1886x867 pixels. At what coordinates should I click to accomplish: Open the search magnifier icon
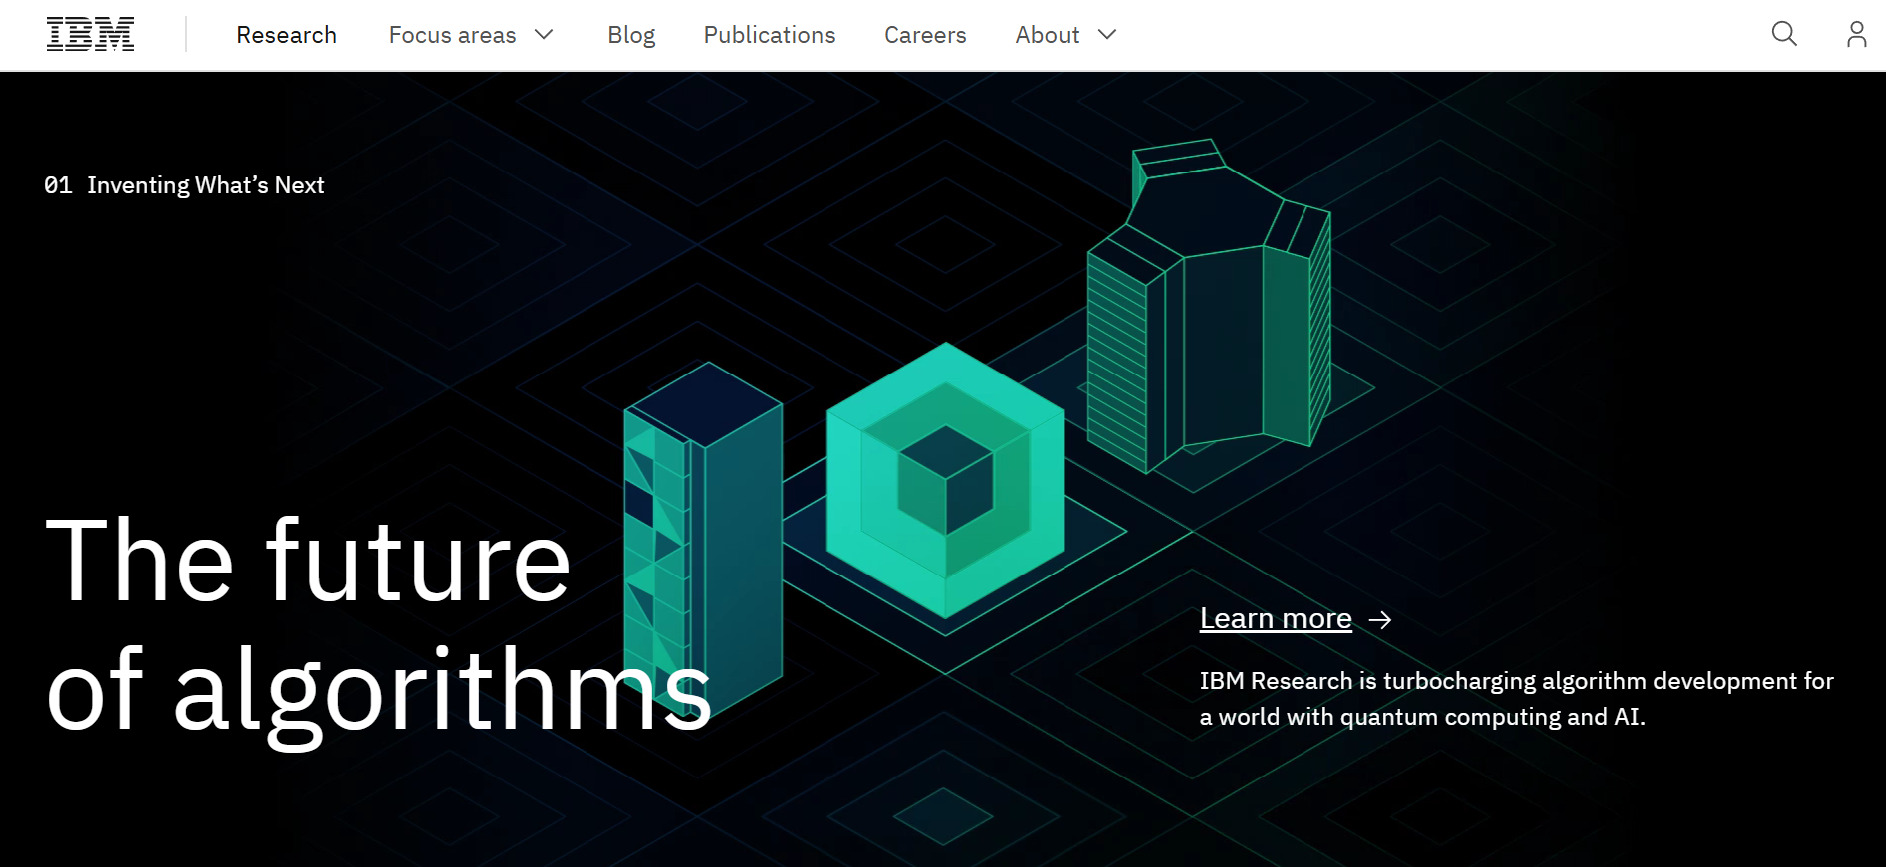(1784, 34)
